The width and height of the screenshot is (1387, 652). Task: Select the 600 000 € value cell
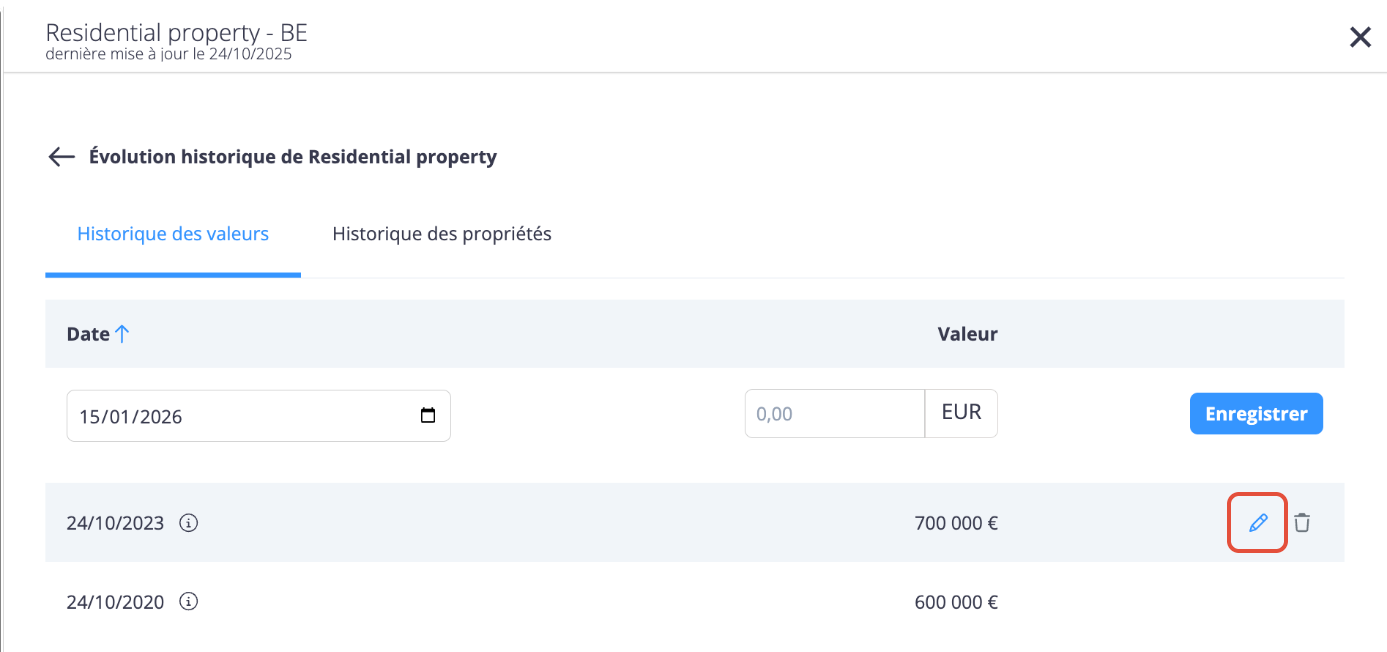(x=955, y=602)
